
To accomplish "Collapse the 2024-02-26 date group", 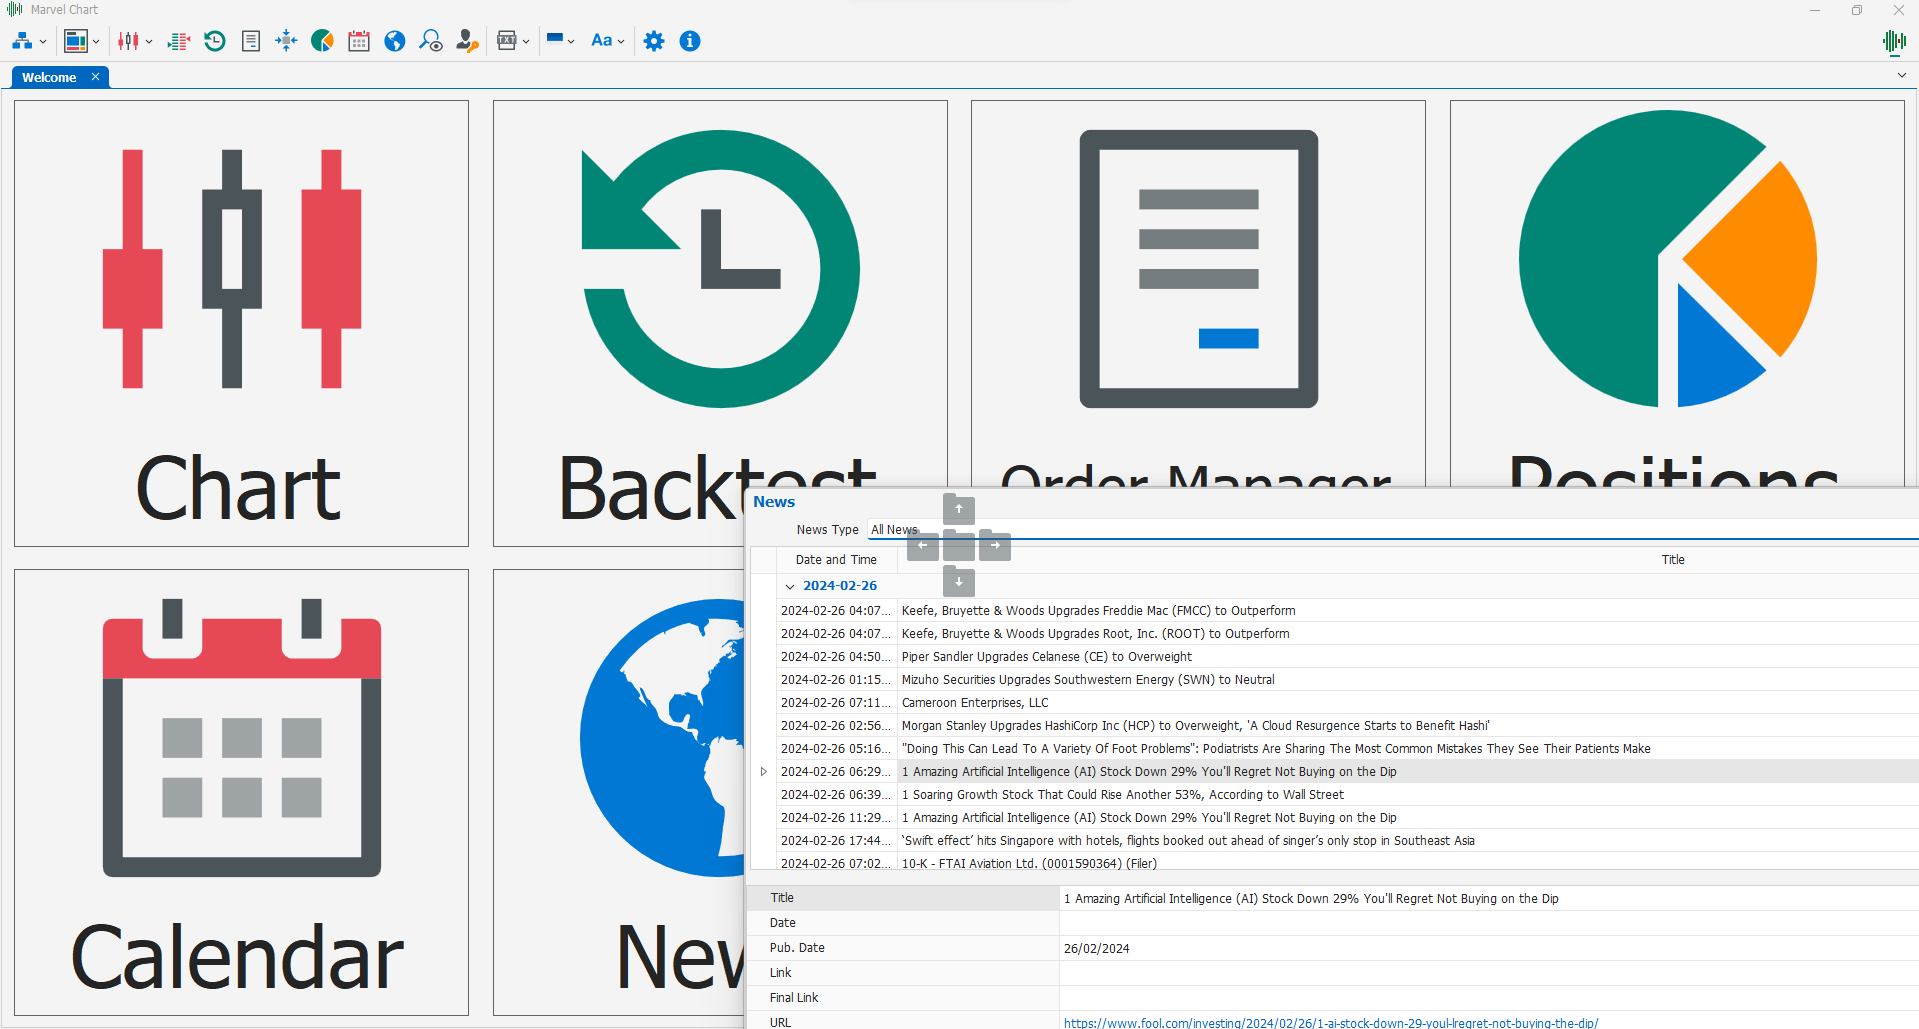I will tap(790, 586).
